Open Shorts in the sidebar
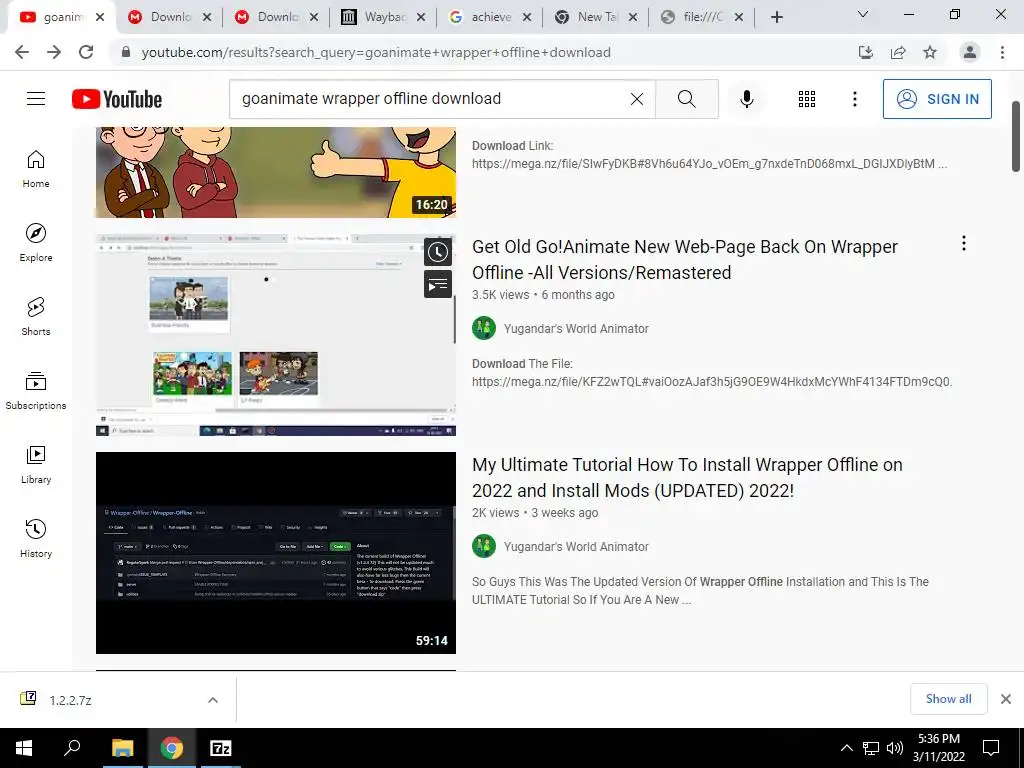This screenshot has width=1024, height=768. pyautogui.click(x=36, y=317)
